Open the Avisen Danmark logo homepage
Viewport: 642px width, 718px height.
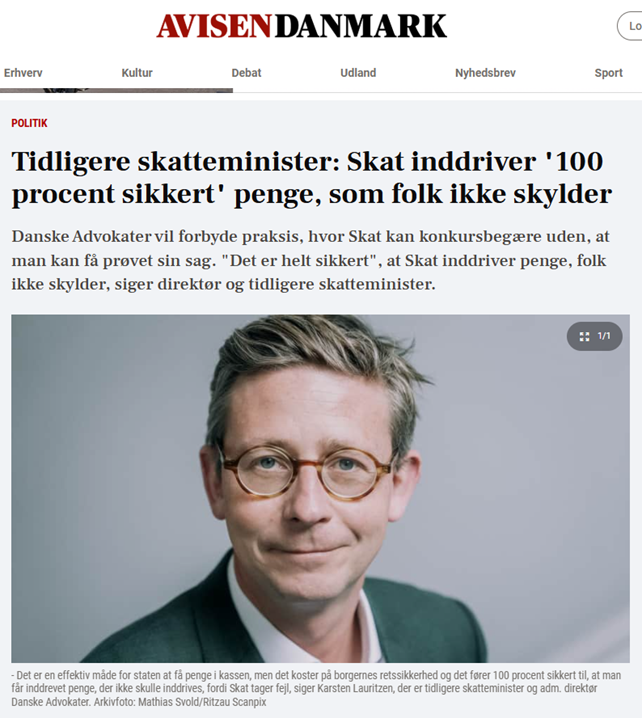tap(301, 26)
